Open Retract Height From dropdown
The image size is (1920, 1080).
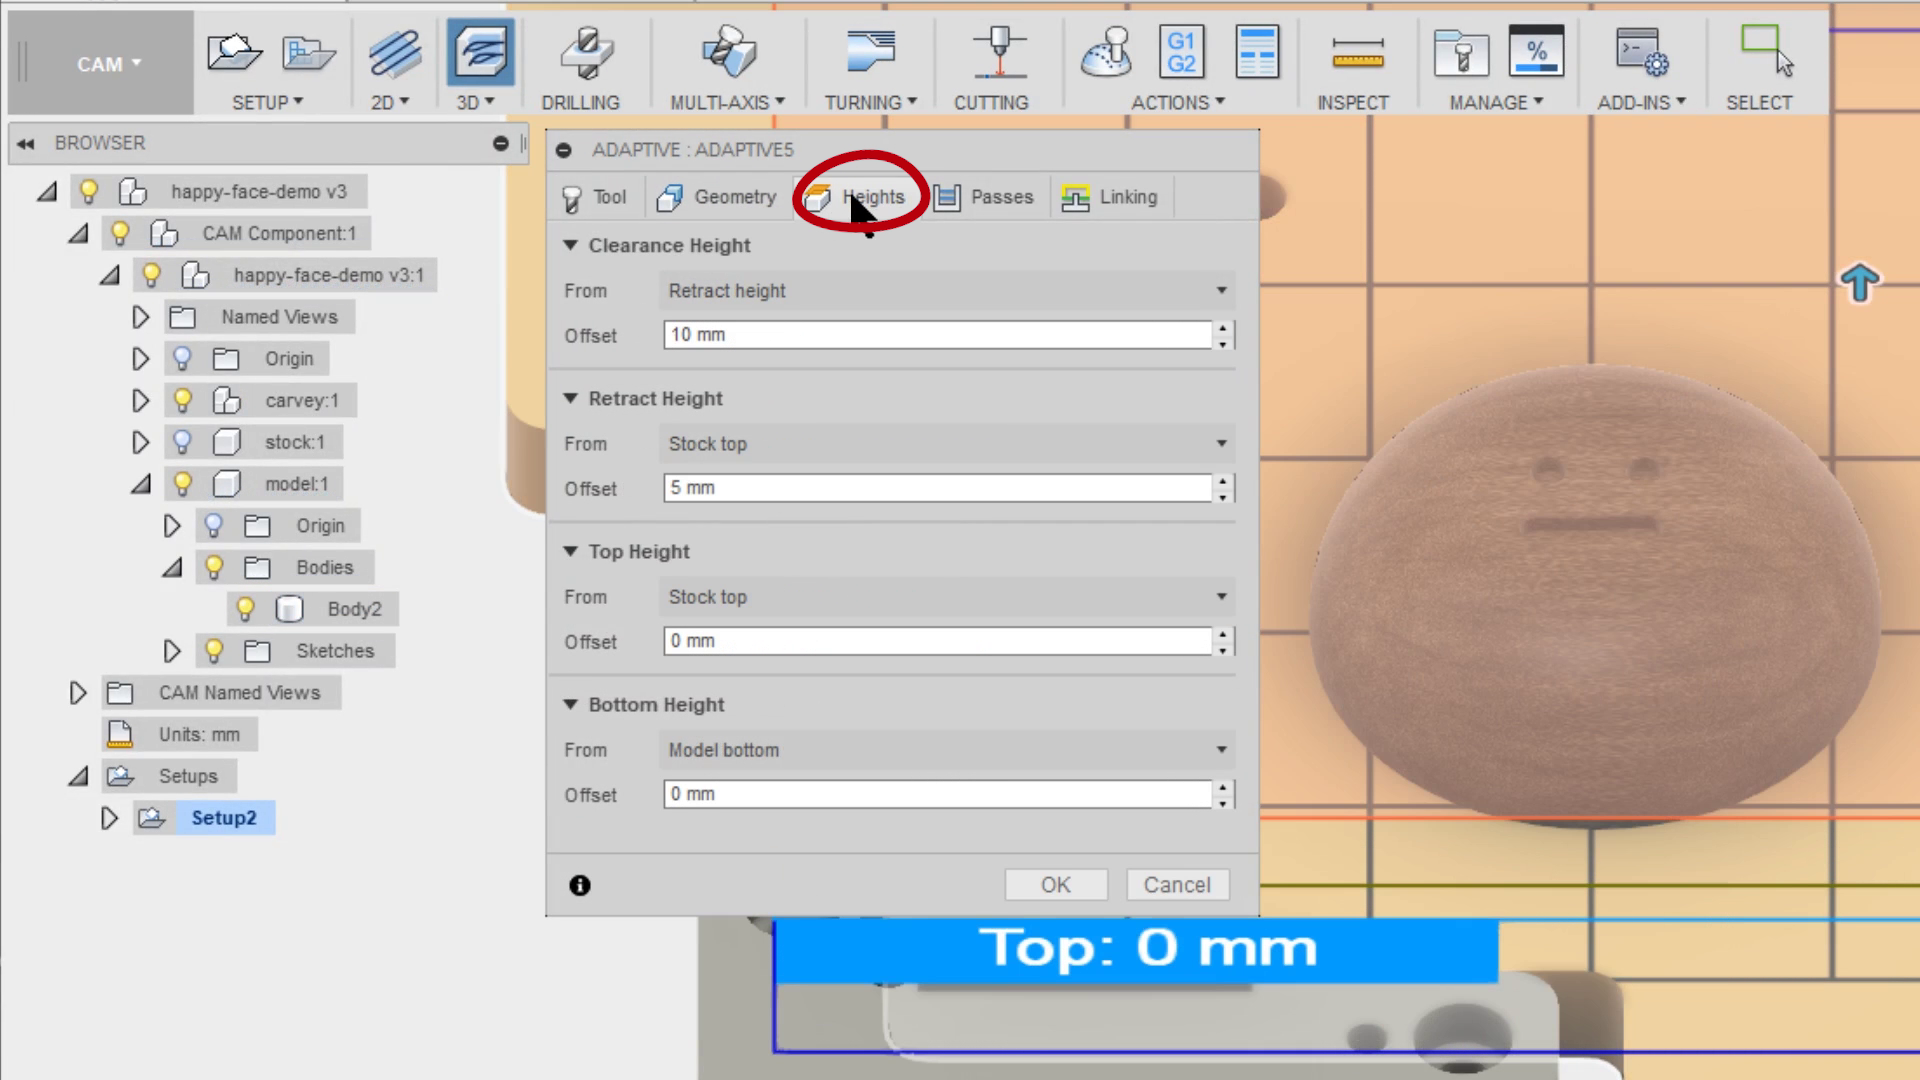pyautogui.click(x=944, y=443)
